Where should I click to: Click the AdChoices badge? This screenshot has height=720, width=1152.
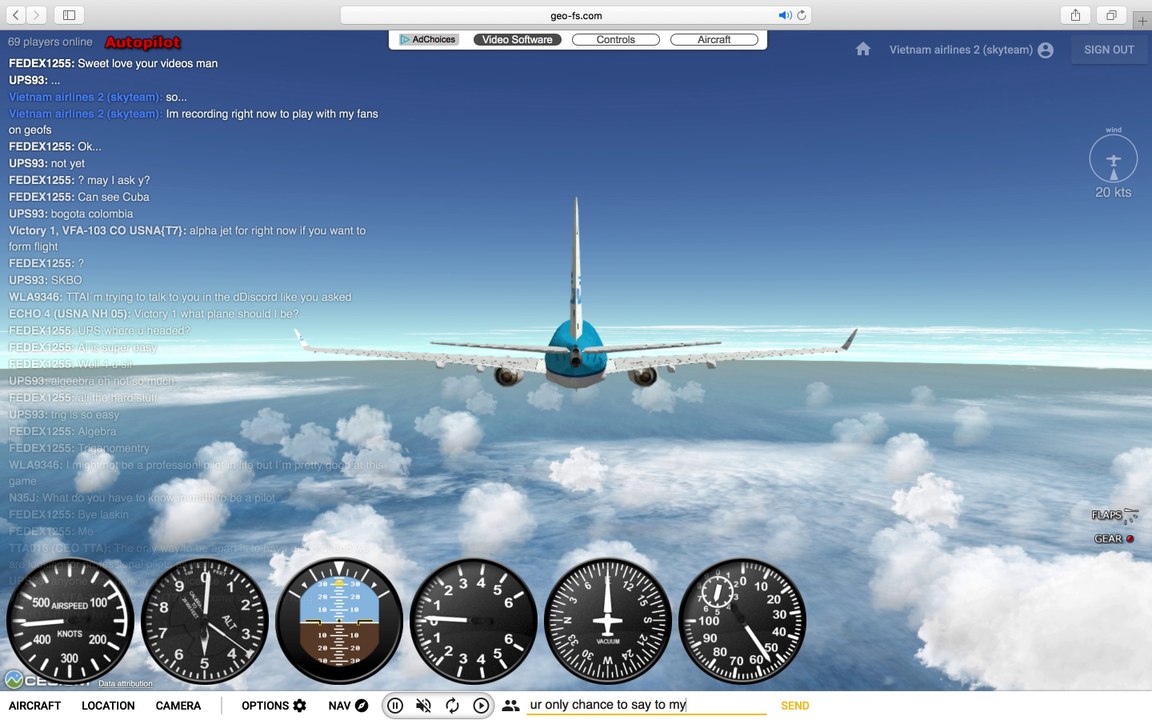click(x=428, y=40)
